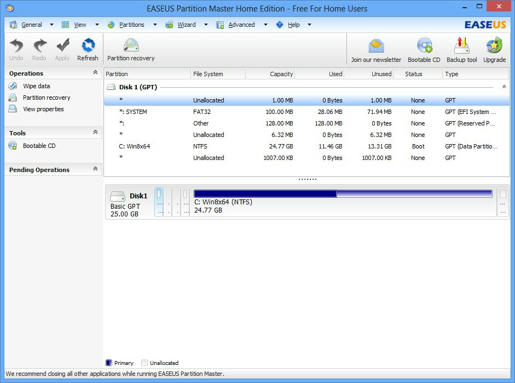Screen dimensions: 515x383
Task: Sort by the Used column header
Action: click(320, 74)
